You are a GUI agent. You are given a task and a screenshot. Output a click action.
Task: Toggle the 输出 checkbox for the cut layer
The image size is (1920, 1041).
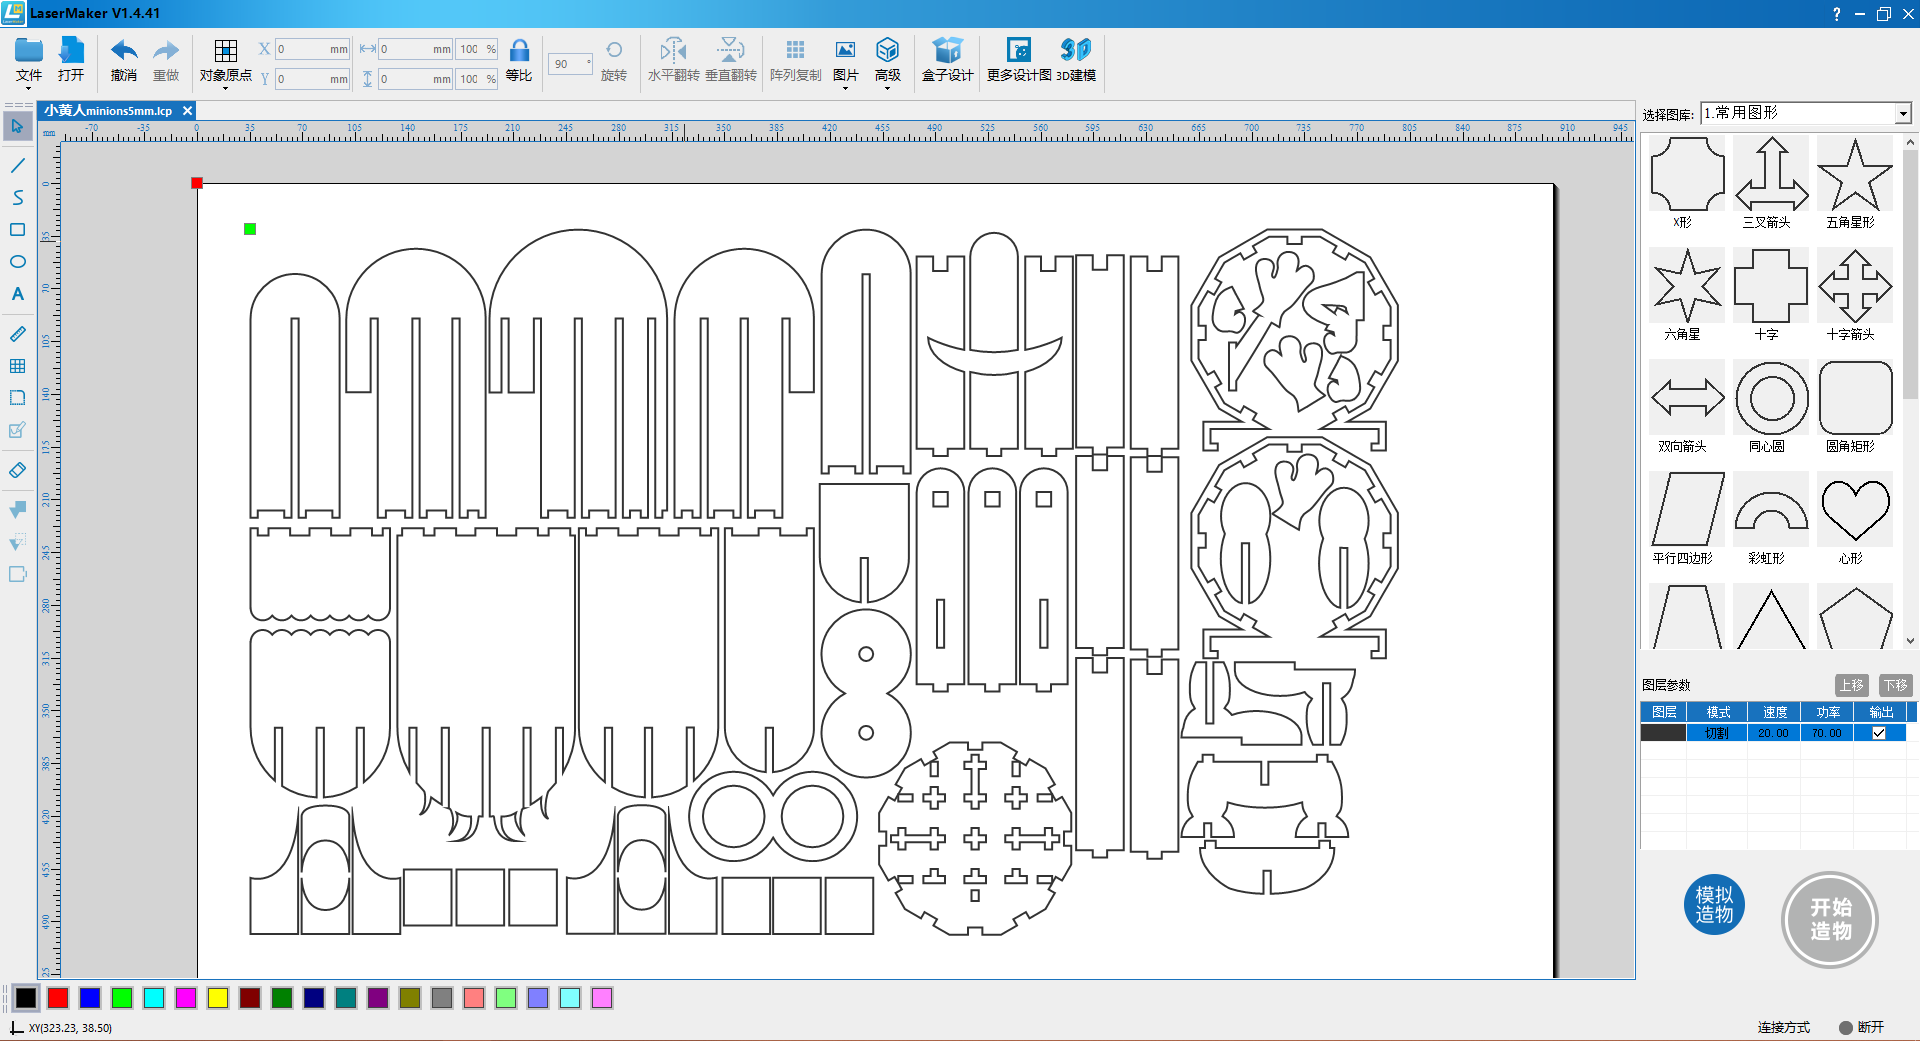(x=1880, y=732)
